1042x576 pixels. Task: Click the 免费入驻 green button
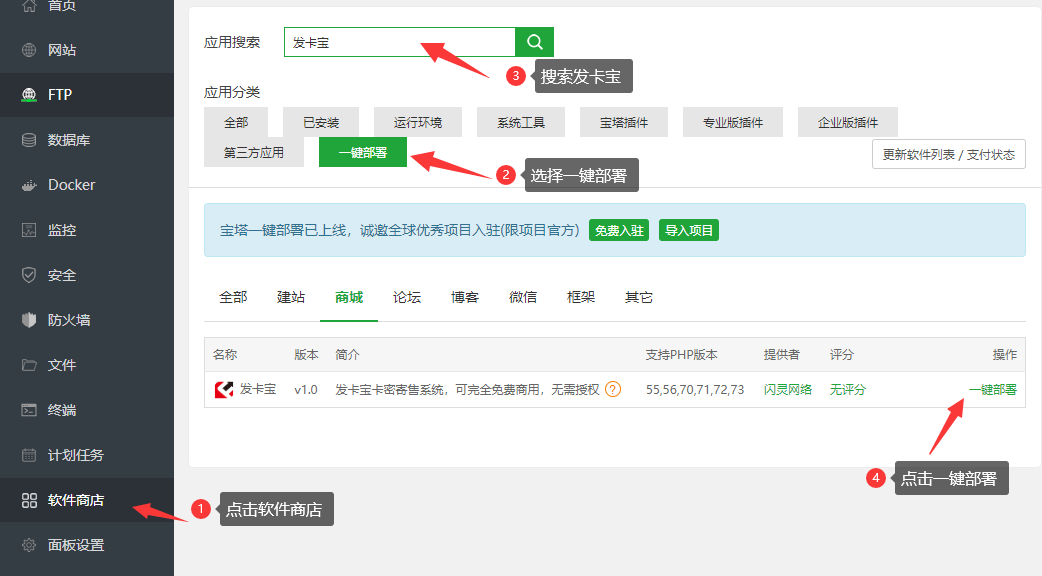619,231
